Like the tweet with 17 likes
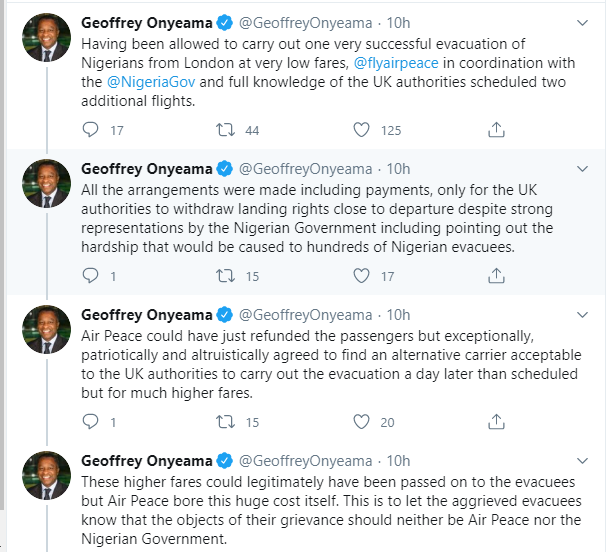This screenshot has height=552, width=608. 362,276
